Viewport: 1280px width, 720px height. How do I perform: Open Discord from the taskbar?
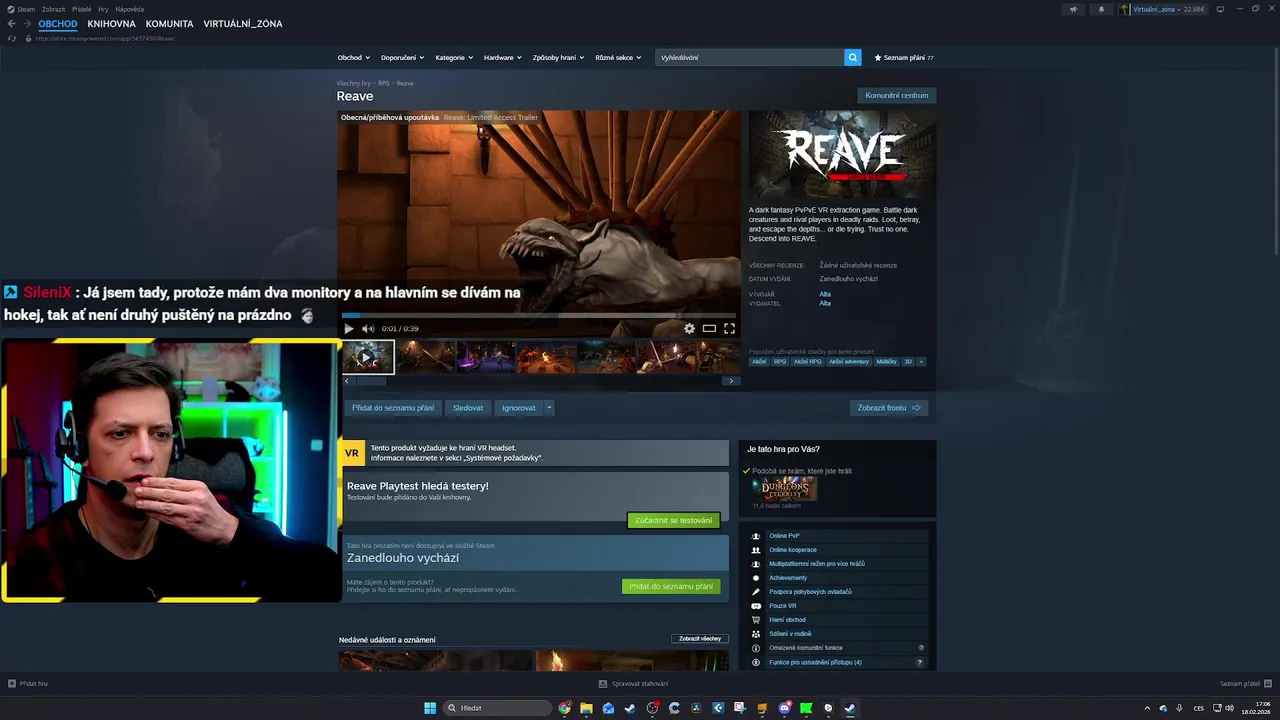coord(784,708)
